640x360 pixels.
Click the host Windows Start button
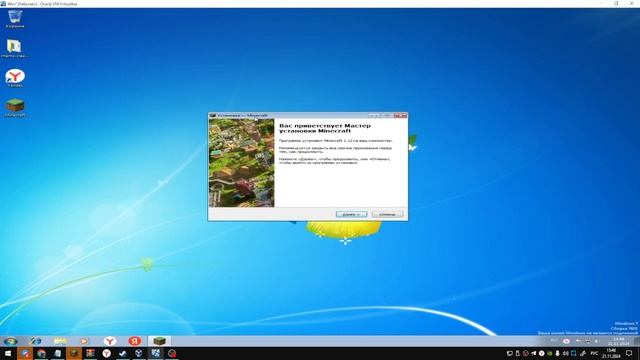tap(8, 353)
